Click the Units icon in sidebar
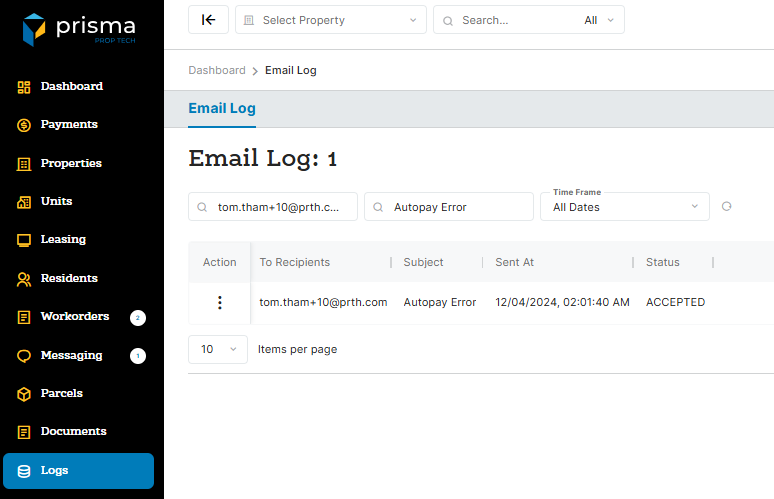 [x=24, y=202]
